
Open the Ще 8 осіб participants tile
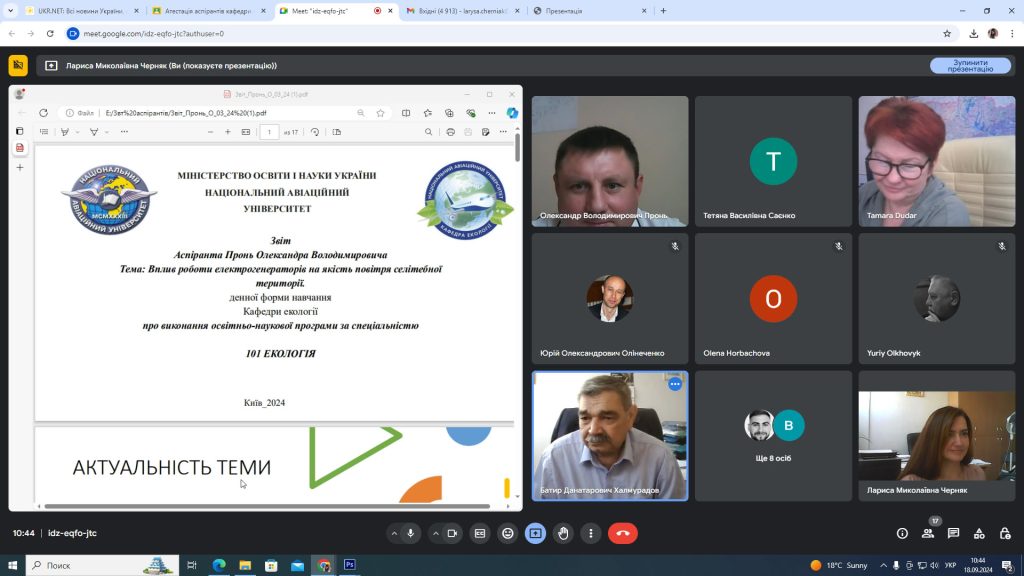click(x=773, y=436)
